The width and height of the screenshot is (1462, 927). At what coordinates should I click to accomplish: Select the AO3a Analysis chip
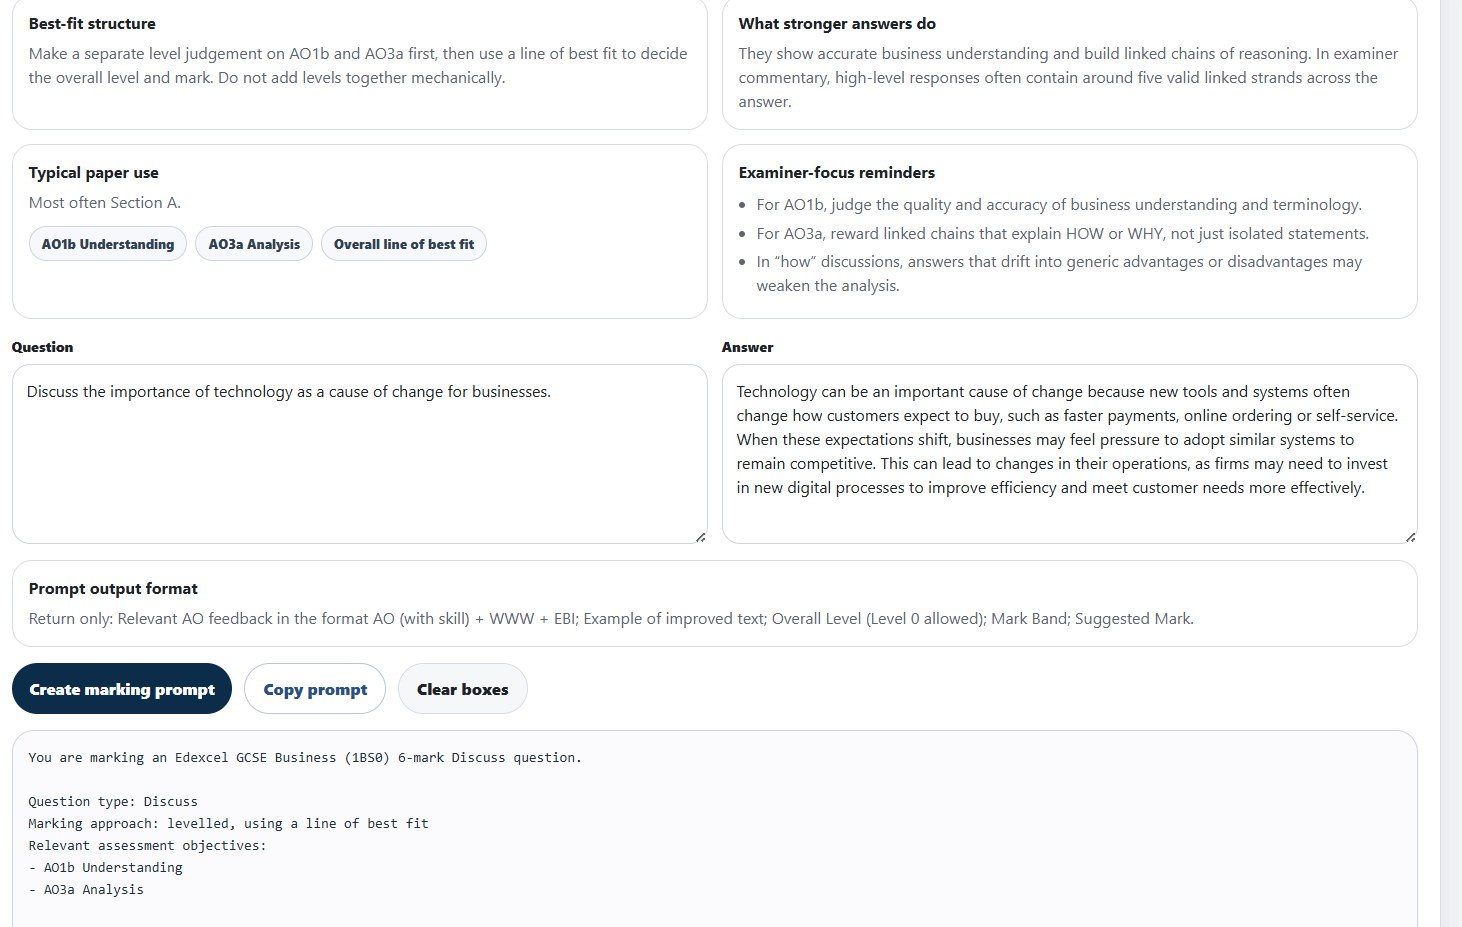[x=254, y=244]
